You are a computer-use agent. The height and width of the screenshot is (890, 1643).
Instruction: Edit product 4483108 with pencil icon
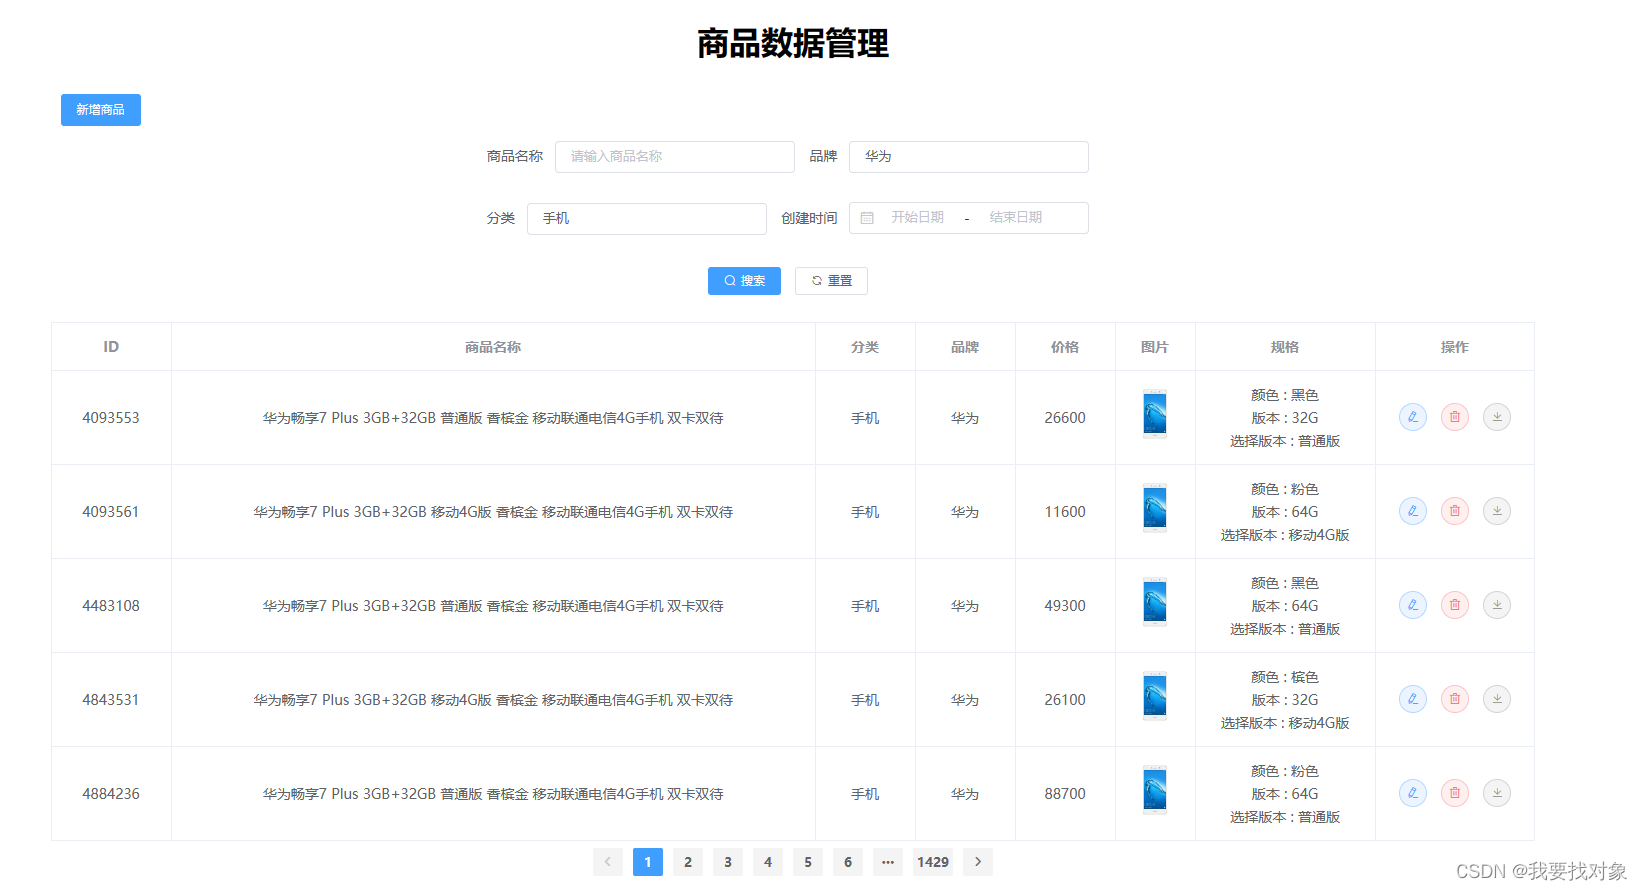tap(1412, 605)
